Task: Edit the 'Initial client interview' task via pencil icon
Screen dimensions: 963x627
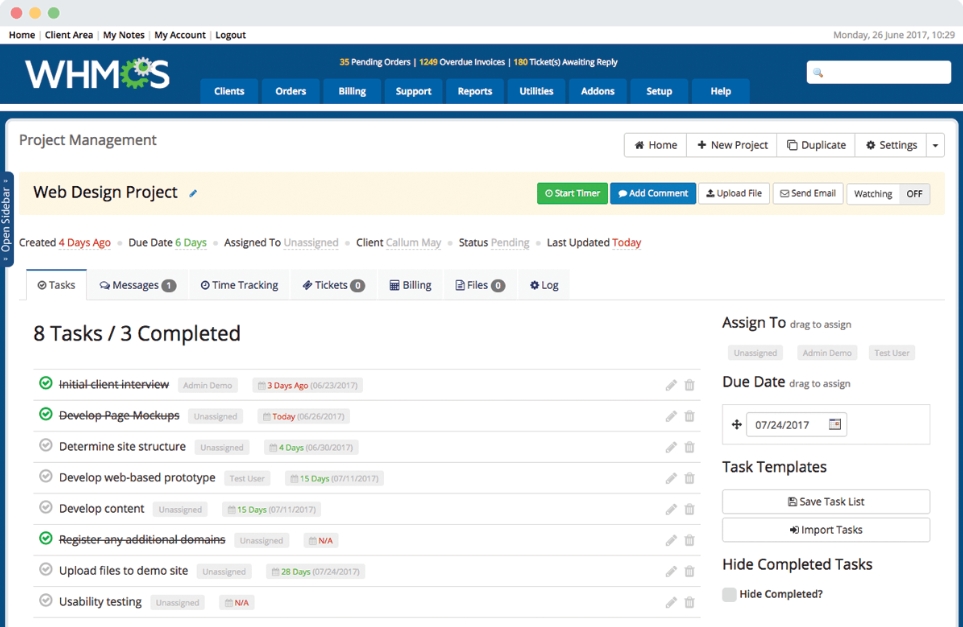Action: click(x=671, y=385)
